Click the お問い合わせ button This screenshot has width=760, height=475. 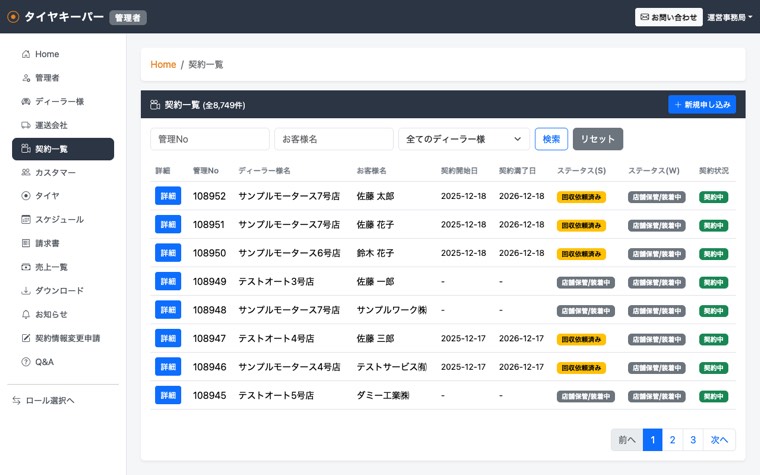[x=668, y=17]
